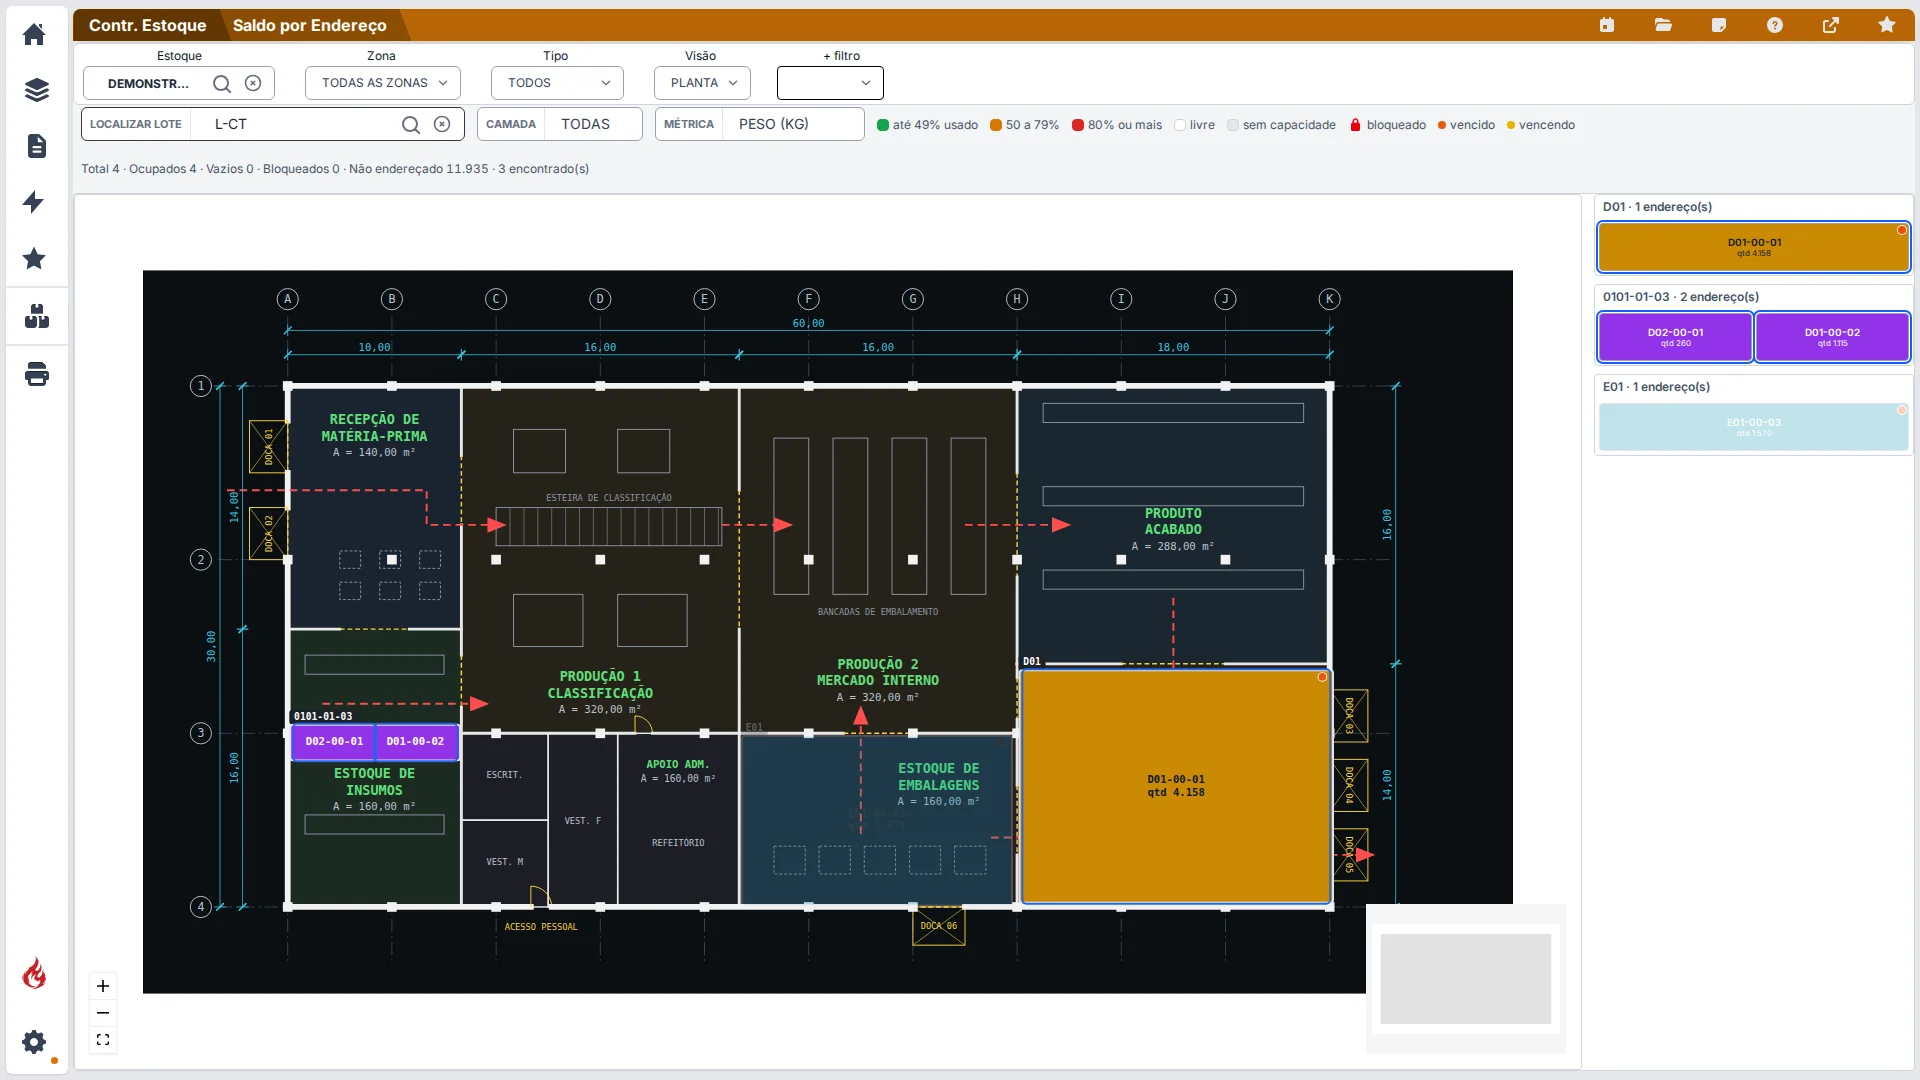Click the minimap thumbnail of the plan
This screenshot has height=1080, width=1920.
tap(1465, 979)
